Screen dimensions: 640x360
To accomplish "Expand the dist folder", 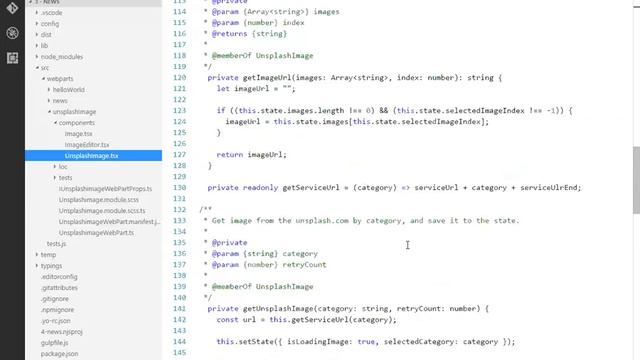I will point(46,35).
